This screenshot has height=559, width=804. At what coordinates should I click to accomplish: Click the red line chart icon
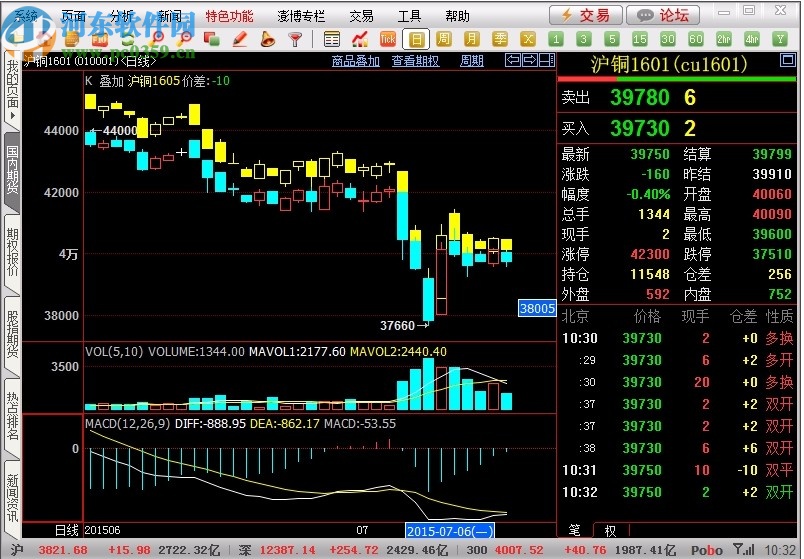click(x=359, y=39)
